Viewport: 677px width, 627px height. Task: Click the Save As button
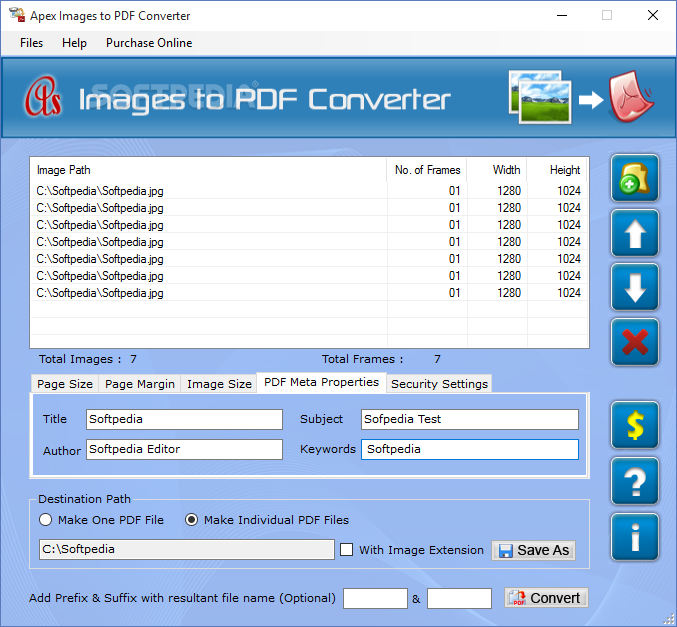[x=534, y=550]
